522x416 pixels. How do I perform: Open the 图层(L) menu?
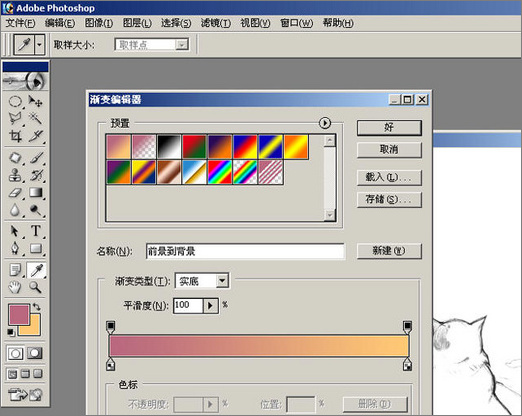137,23
